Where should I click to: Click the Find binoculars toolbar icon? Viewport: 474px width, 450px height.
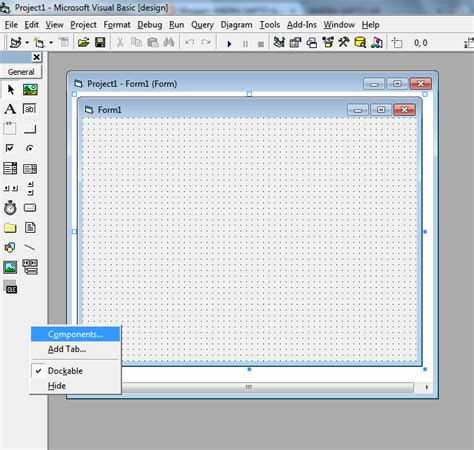click(169, 42)
